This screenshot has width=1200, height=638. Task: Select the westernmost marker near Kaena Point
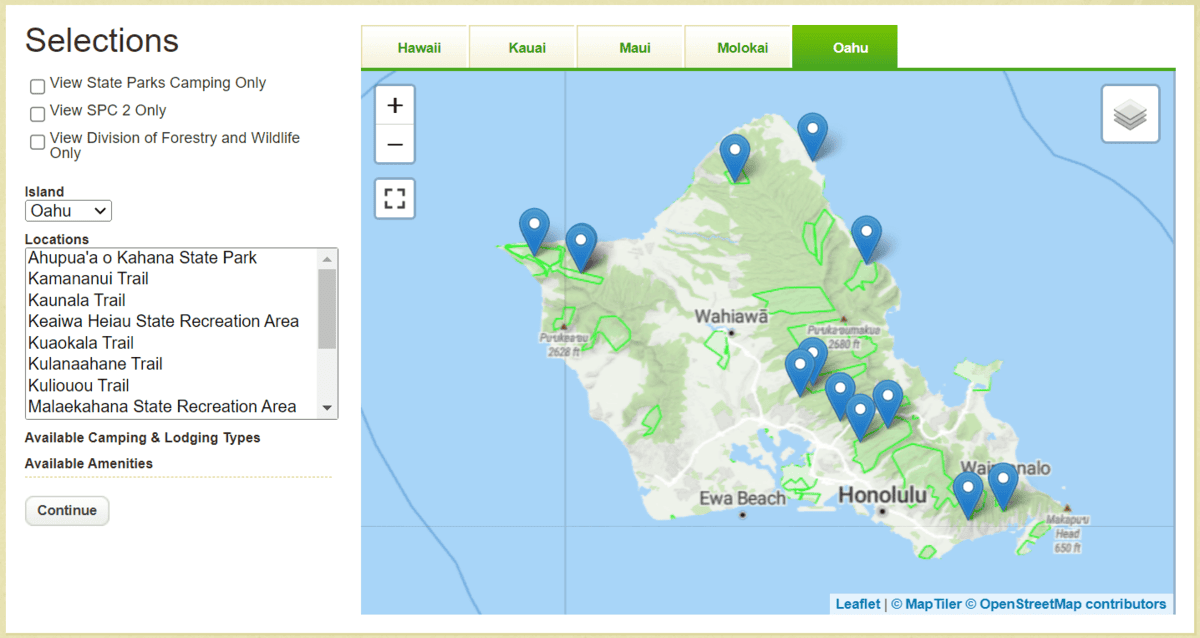[534, 231]
